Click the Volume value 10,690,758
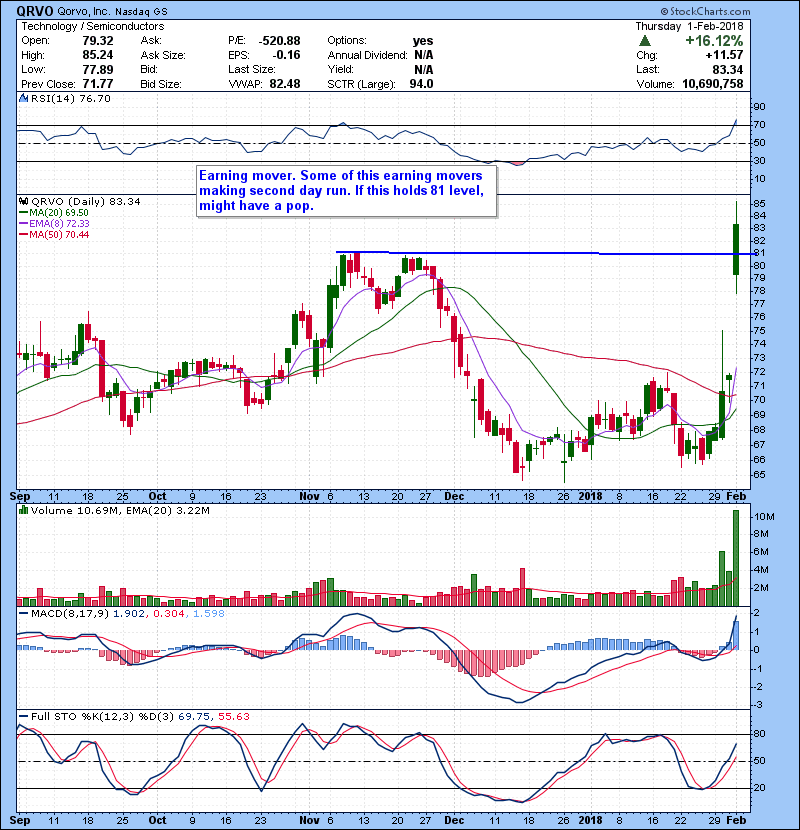Screen dimensions: 800x830 (713, 84)
